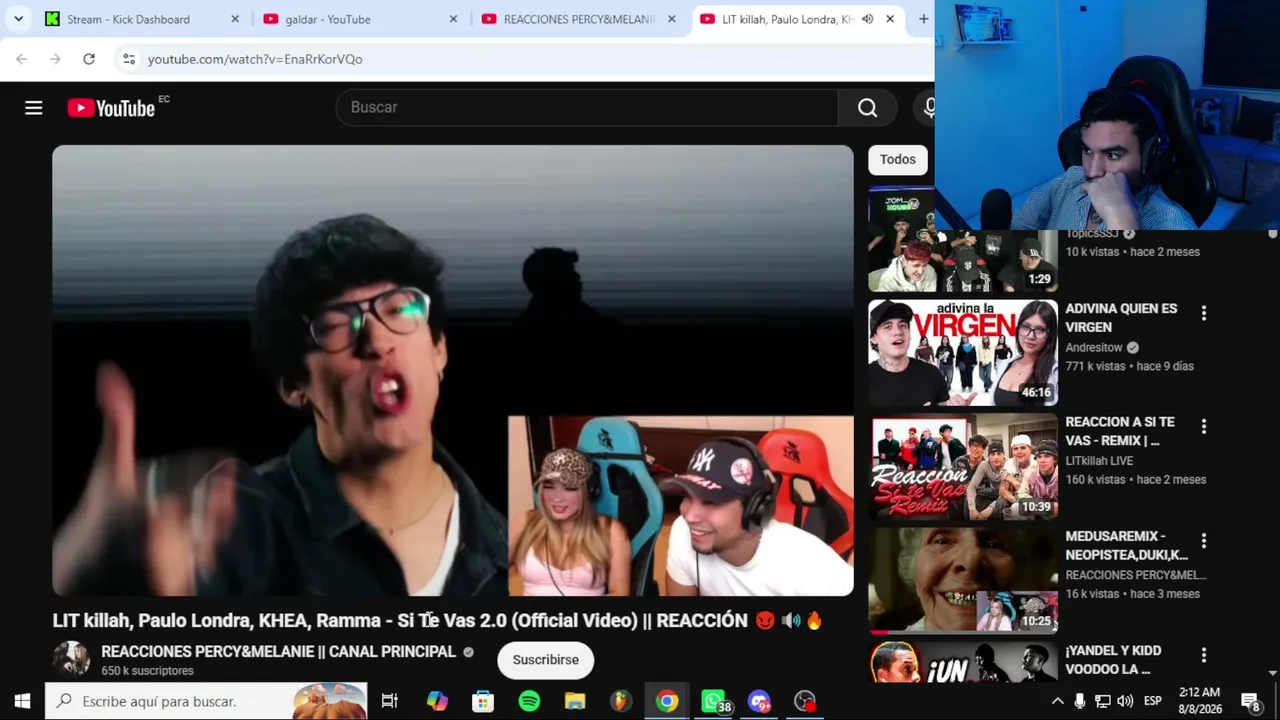The image size is (1280, 720).
Task: Open OBS Studio from the taskbar
Action: tap(805, 701)
